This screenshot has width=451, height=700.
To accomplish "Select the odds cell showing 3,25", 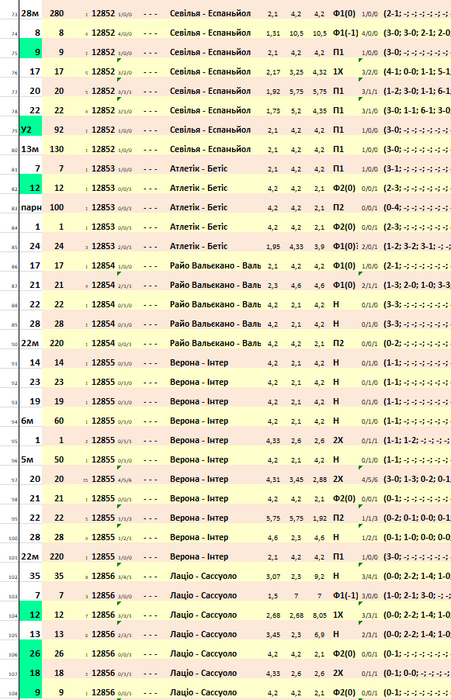I will pyautogui.click(x=296, y=72).
